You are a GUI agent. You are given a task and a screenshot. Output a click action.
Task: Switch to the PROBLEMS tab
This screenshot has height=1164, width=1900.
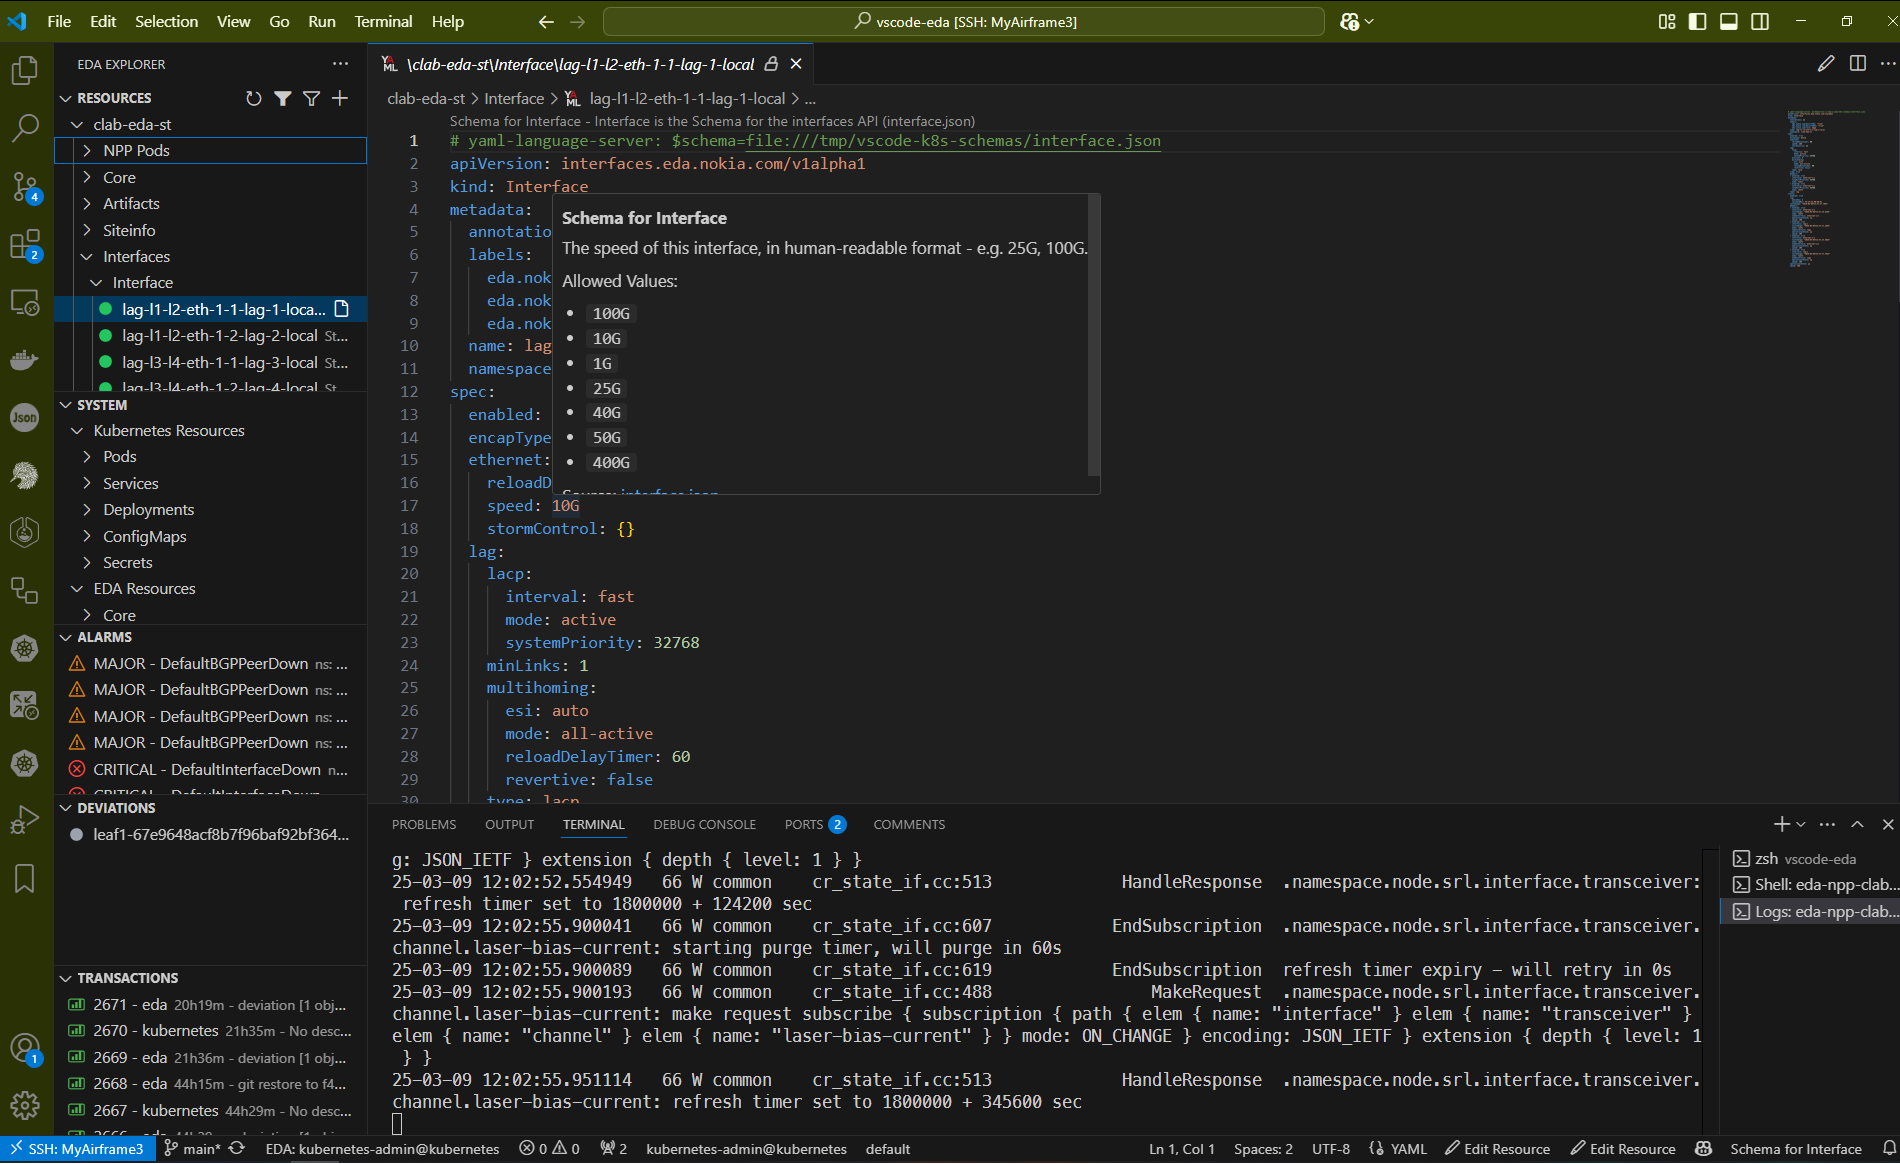(x=424, y=824)
